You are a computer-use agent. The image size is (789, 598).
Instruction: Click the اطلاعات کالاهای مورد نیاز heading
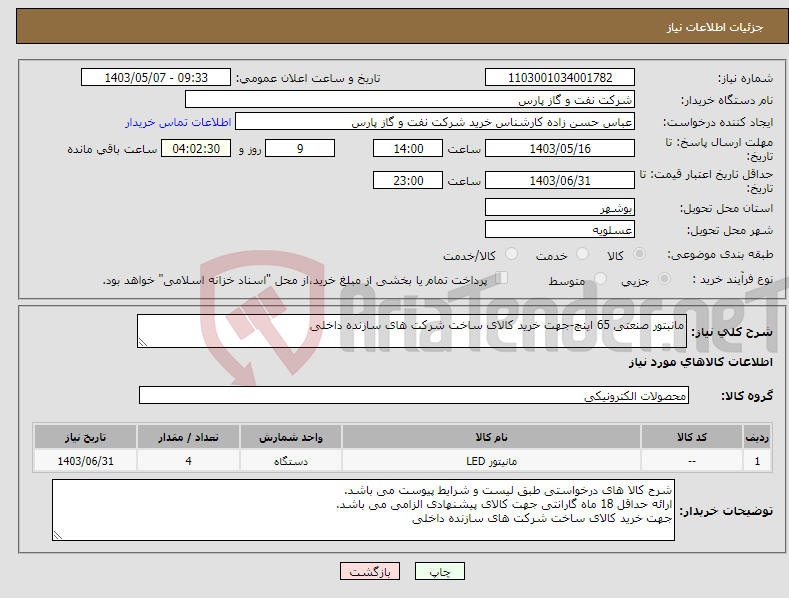[700, 362]
